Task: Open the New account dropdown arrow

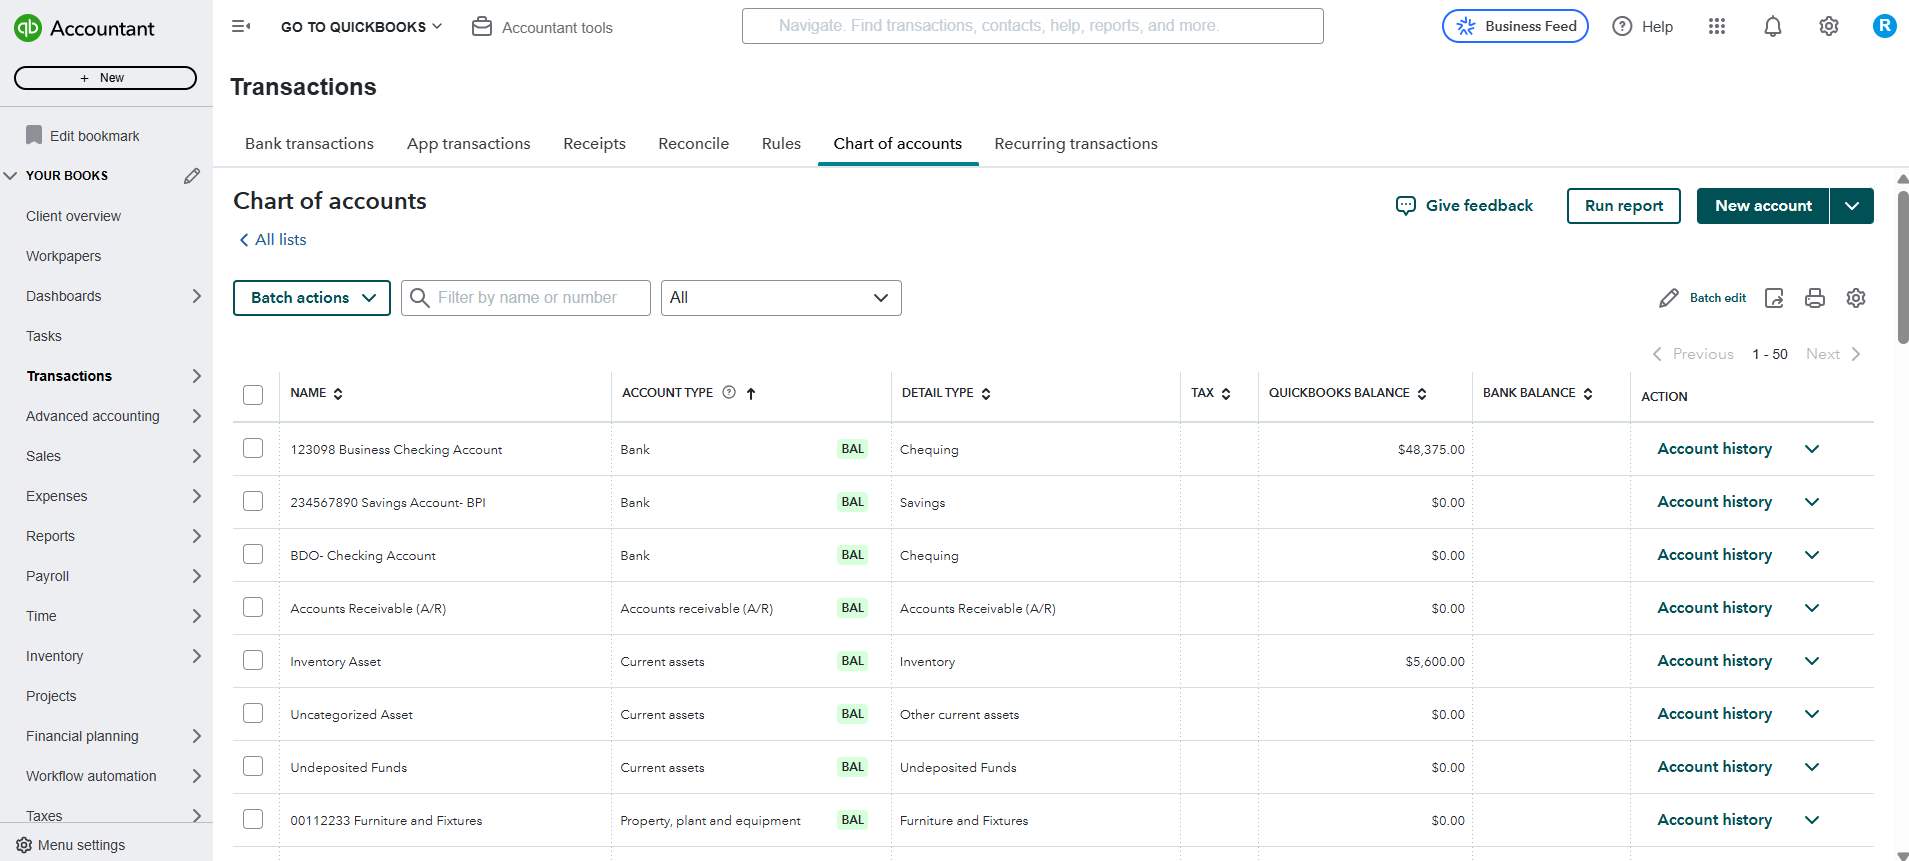Action: point(1852,206)
